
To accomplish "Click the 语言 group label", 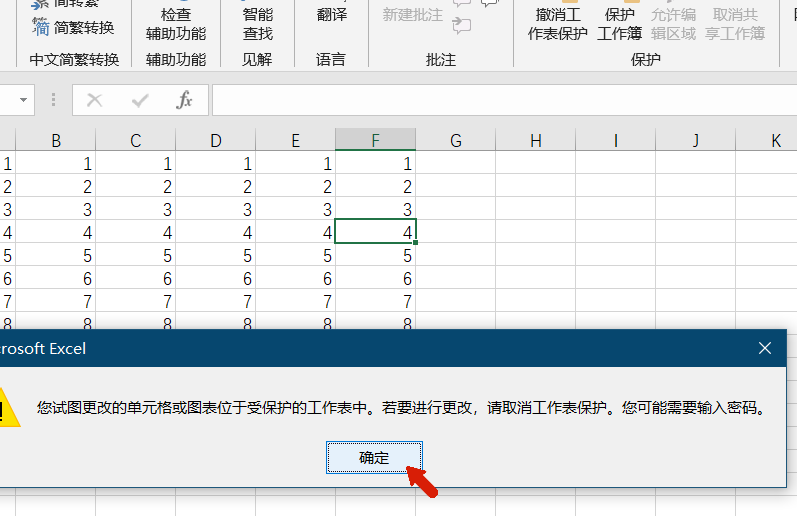I will click(331, 59).
